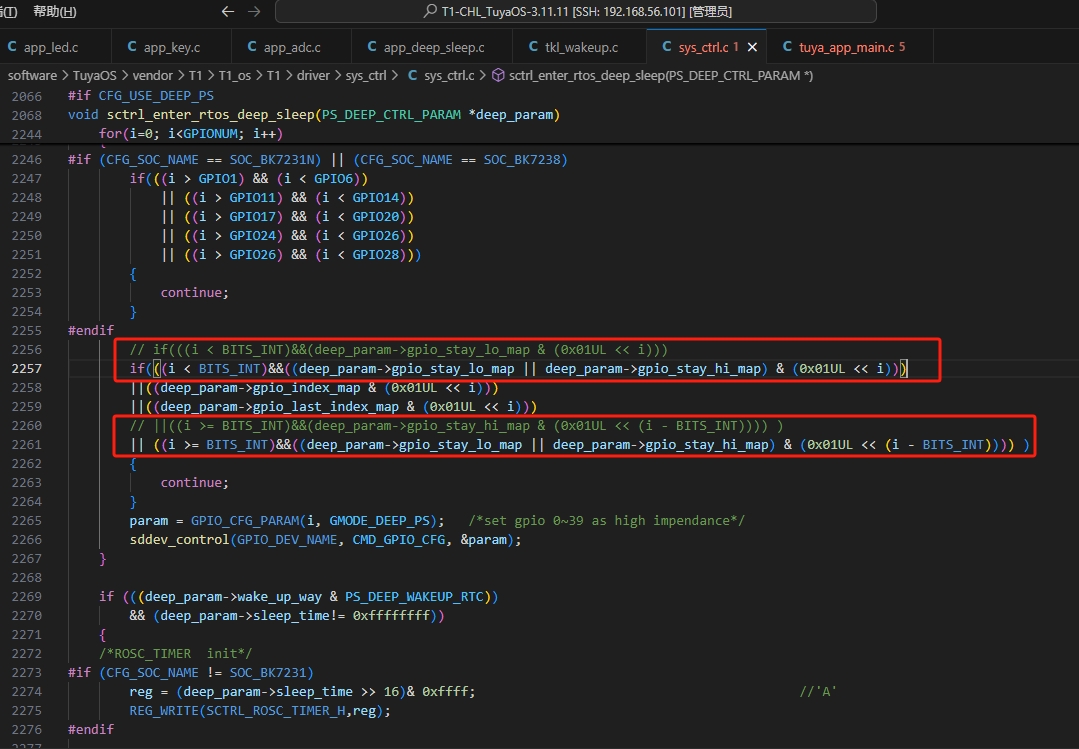Click PS_DEEP_WAKEUP_RTC on line 2269

pos(414,597)
